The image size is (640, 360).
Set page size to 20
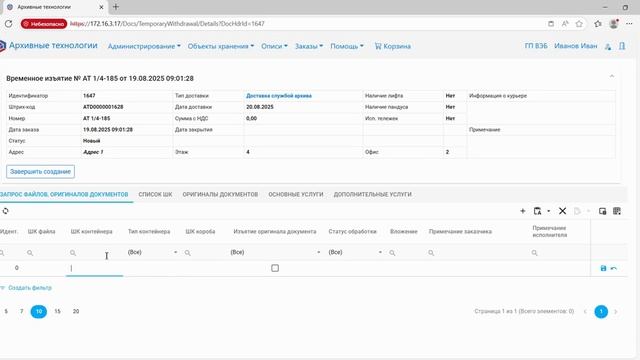click(x=76, y=311)
